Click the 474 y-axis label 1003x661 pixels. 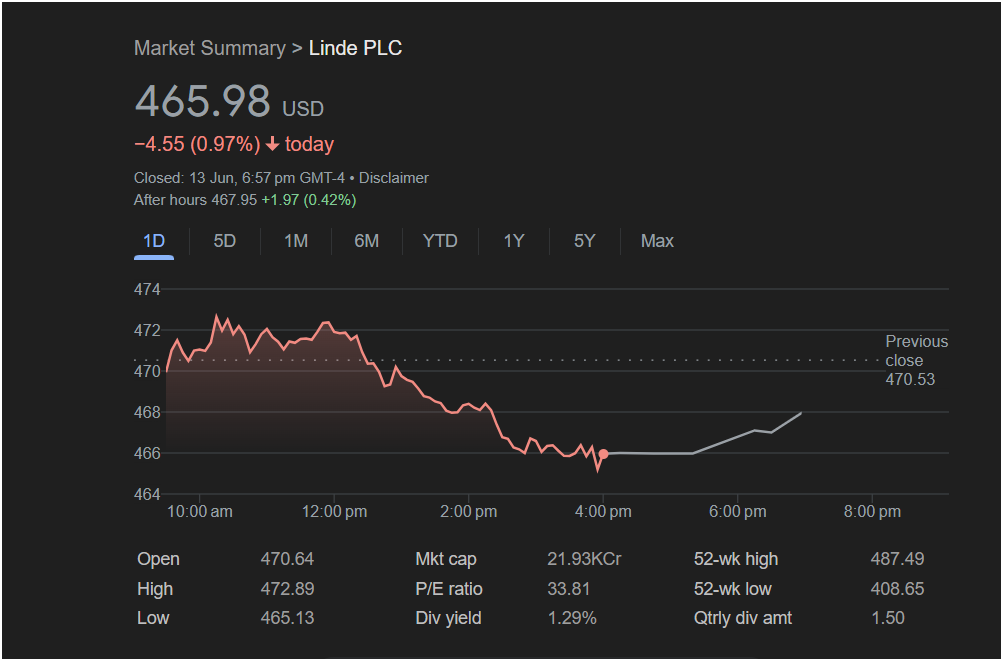[x=147, y=289]
